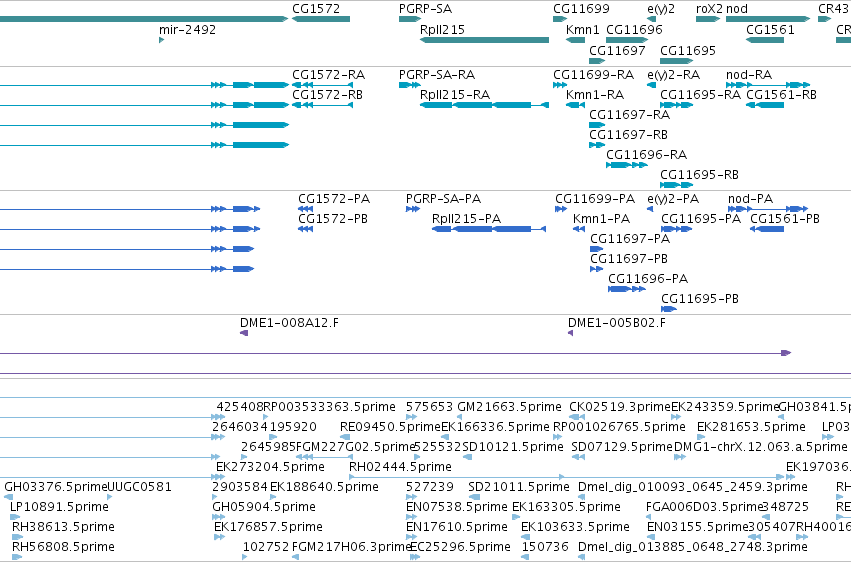Select the long RpII215 gene bar in top track

click(x=485, y=40)
